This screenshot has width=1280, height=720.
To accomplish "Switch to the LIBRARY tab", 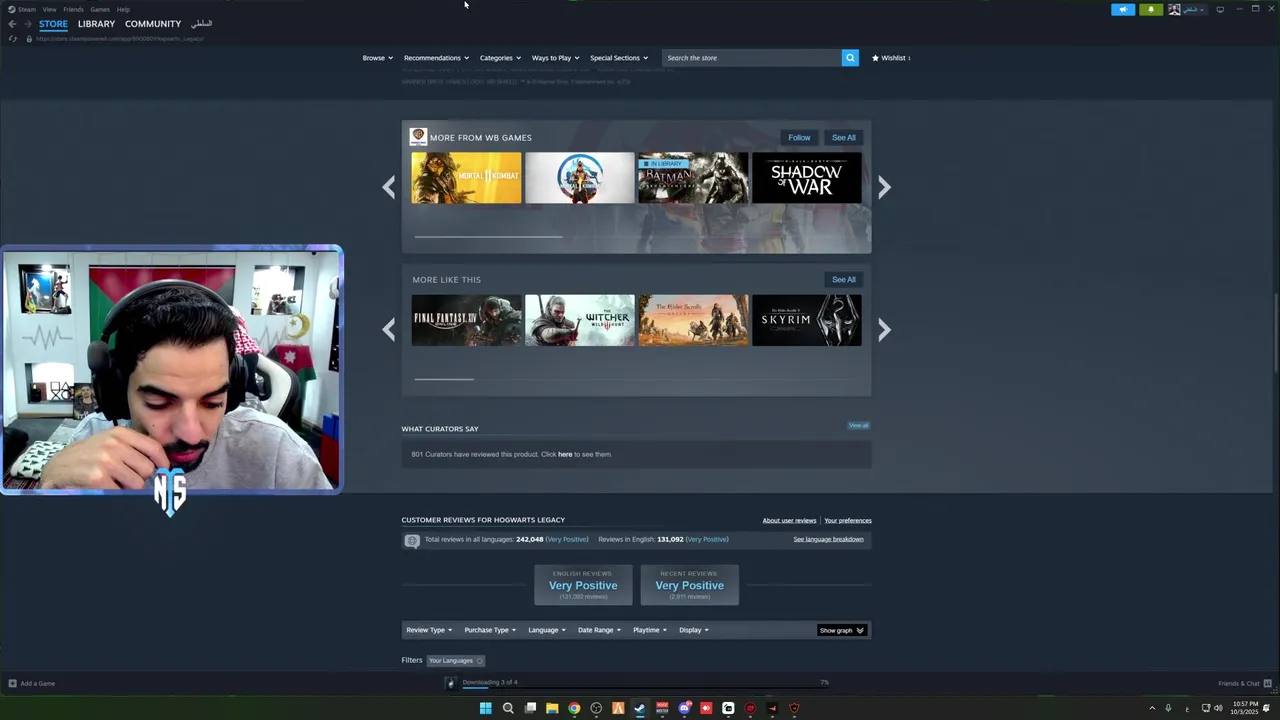I will click(x=96, y=24).
